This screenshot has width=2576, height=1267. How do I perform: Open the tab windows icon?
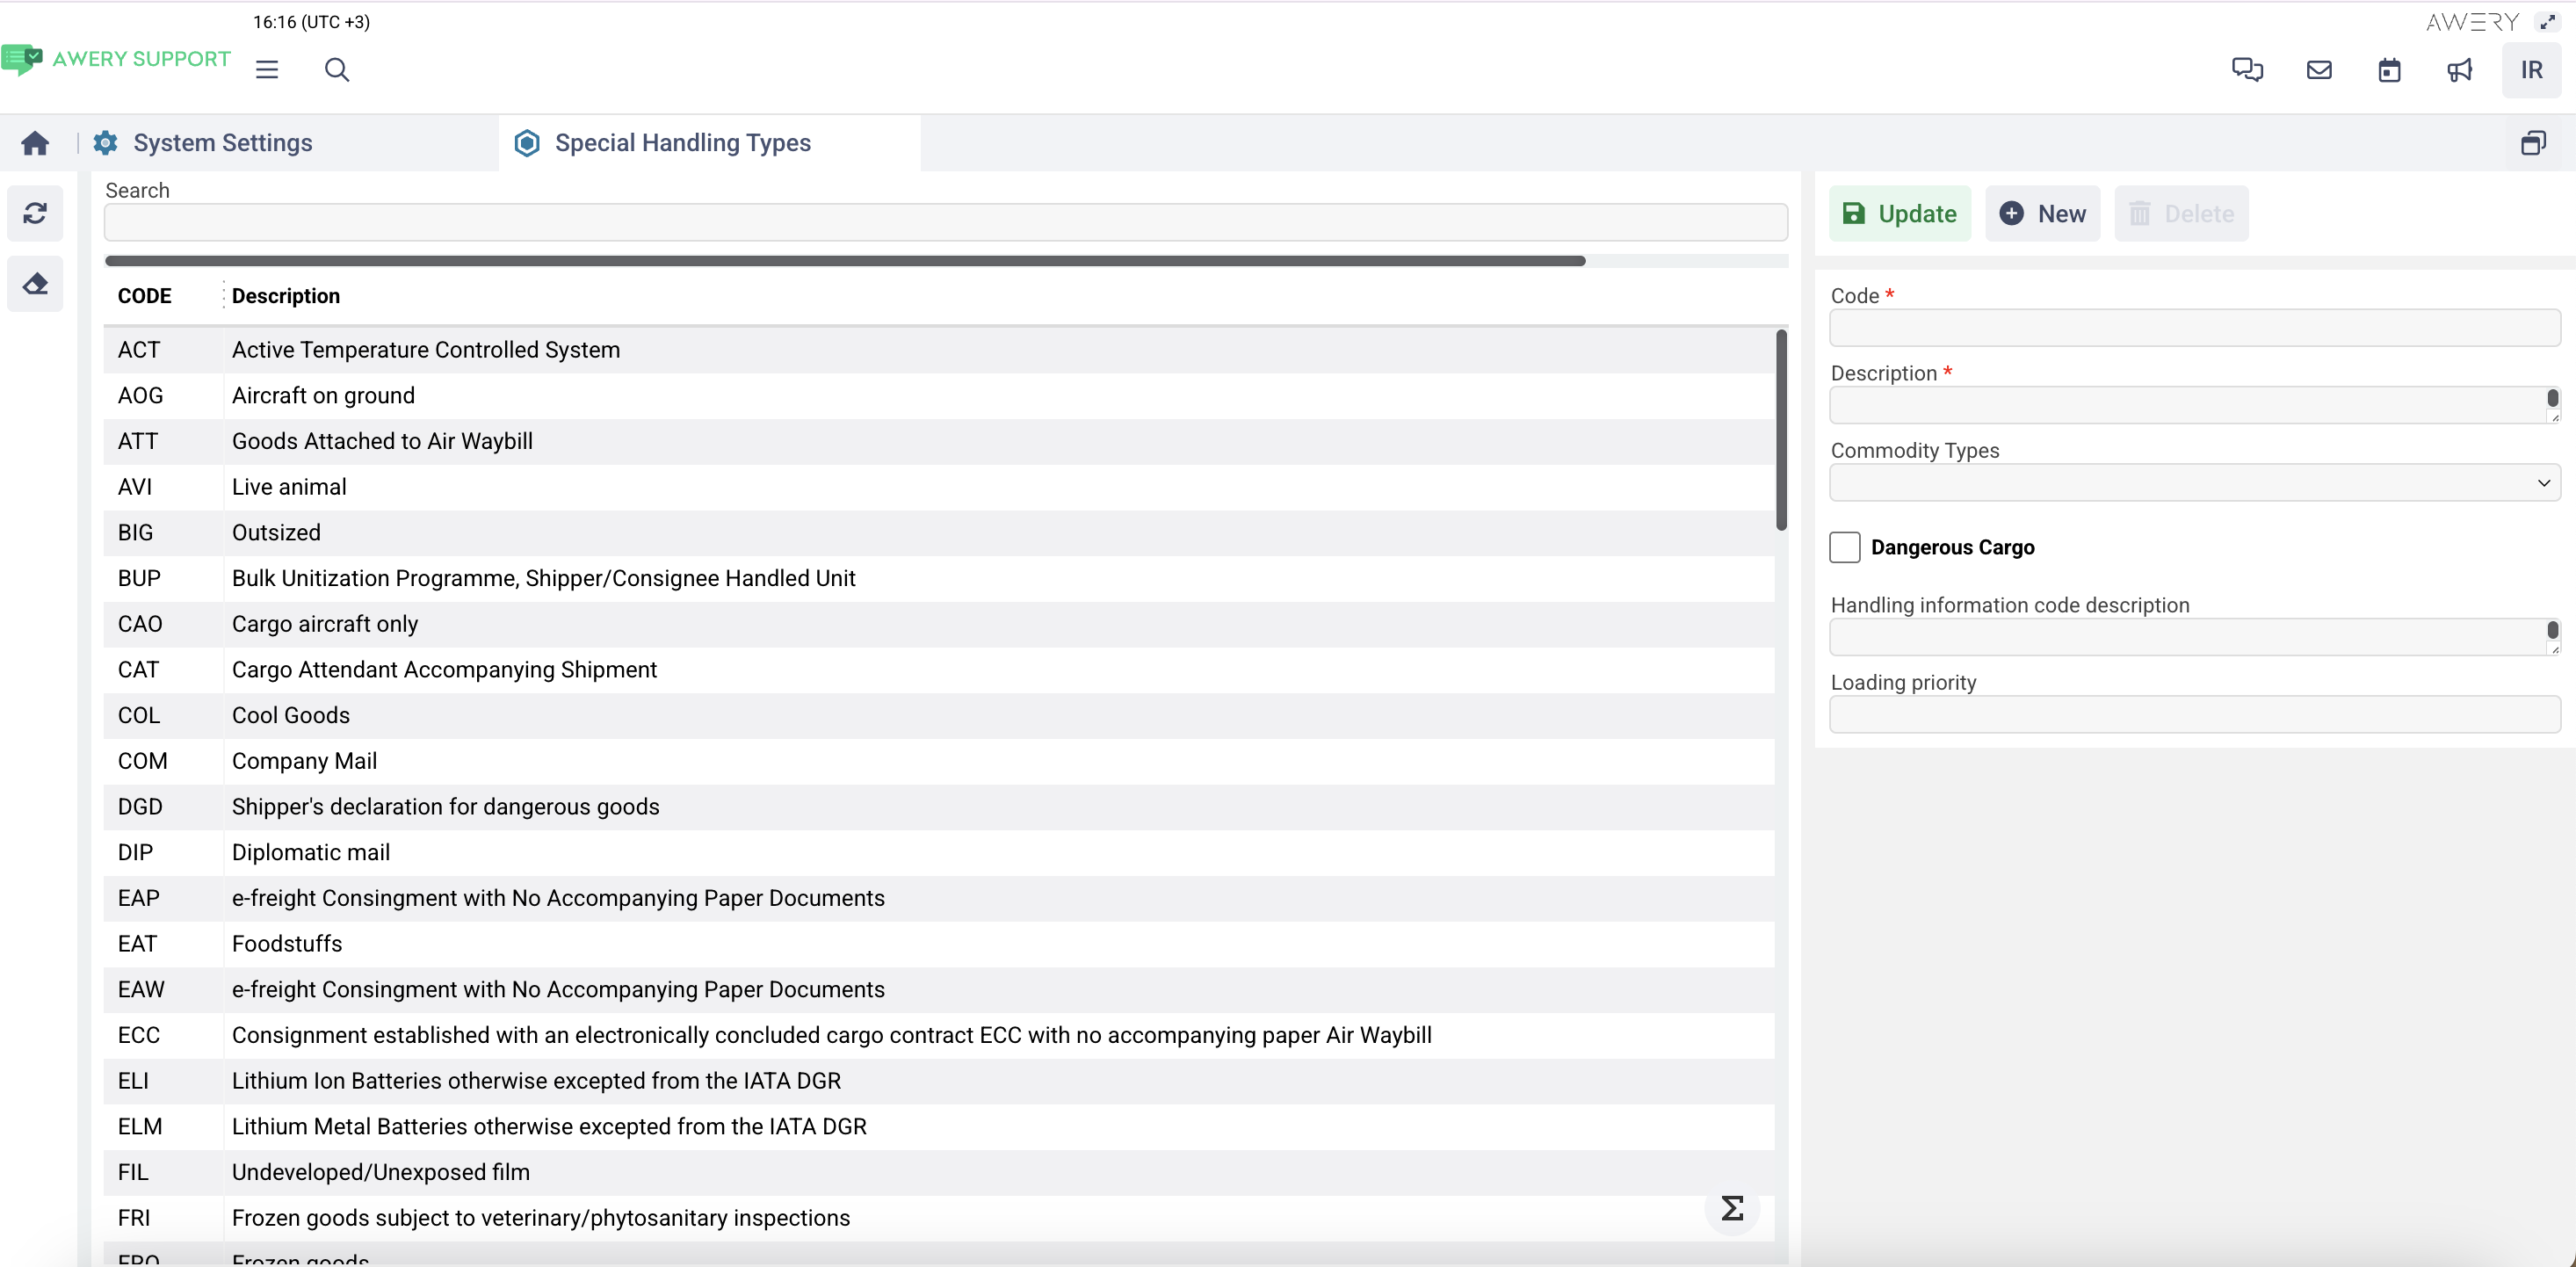point(2532,143)
